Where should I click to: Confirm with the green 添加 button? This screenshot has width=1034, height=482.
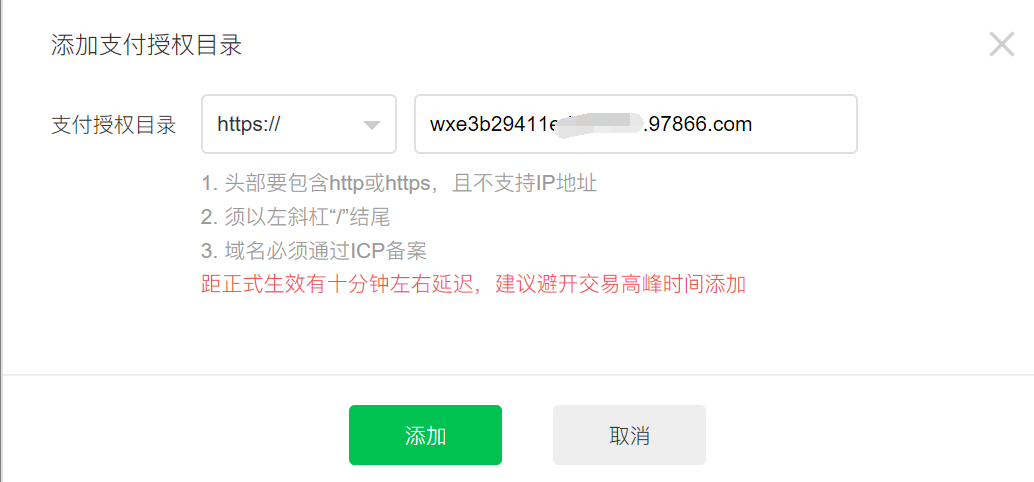click(x=425, y=435)
